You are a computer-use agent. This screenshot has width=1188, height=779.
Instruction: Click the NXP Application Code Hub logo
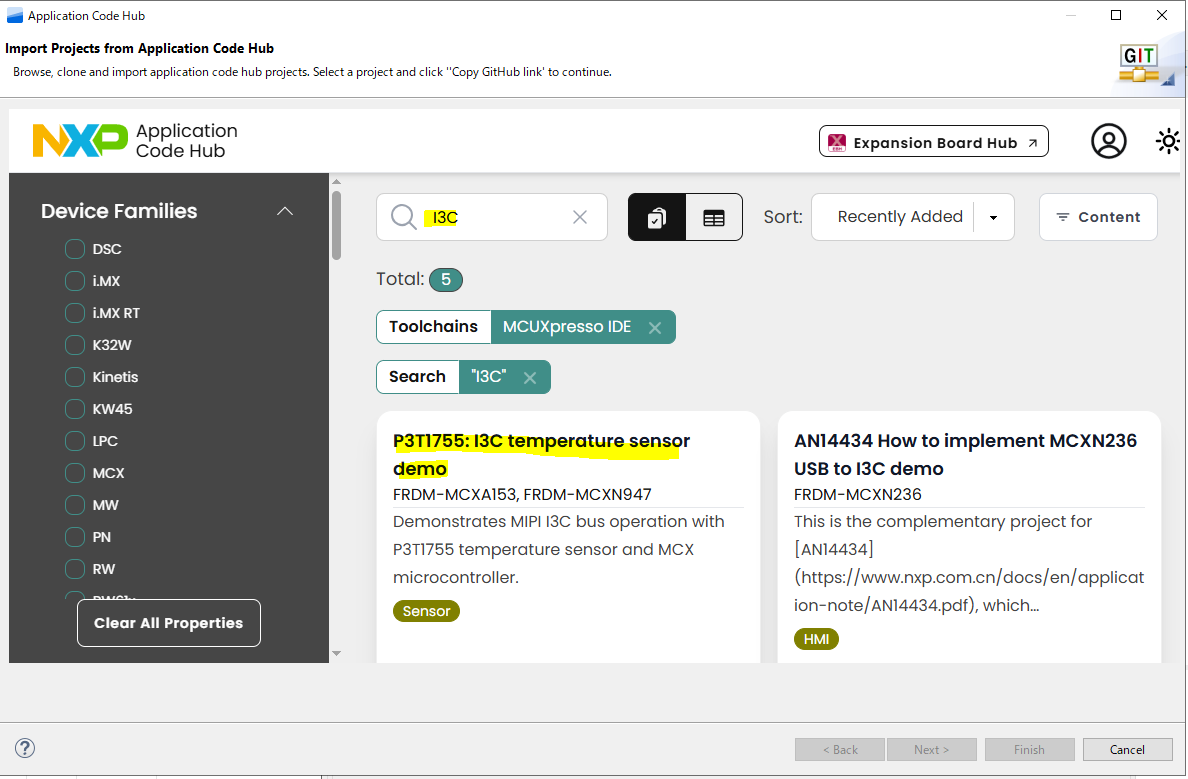click(x=135, y=141)
